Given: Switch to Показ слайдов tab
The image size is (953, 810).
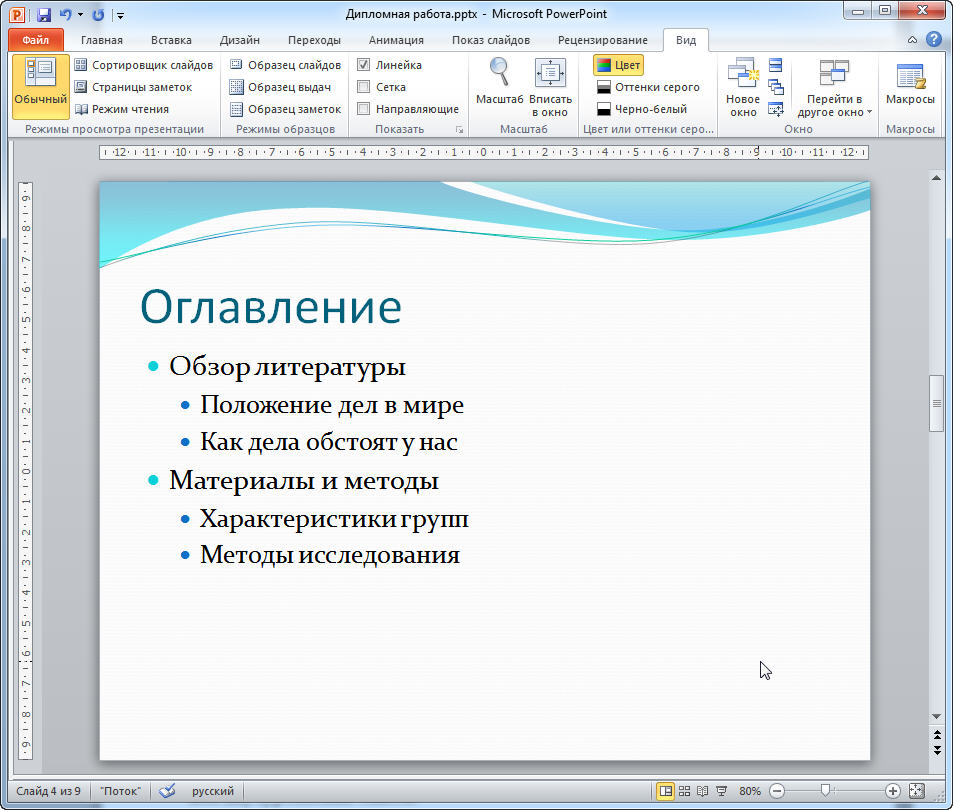Looking at the screenshot, I should [x=490, y=40].
